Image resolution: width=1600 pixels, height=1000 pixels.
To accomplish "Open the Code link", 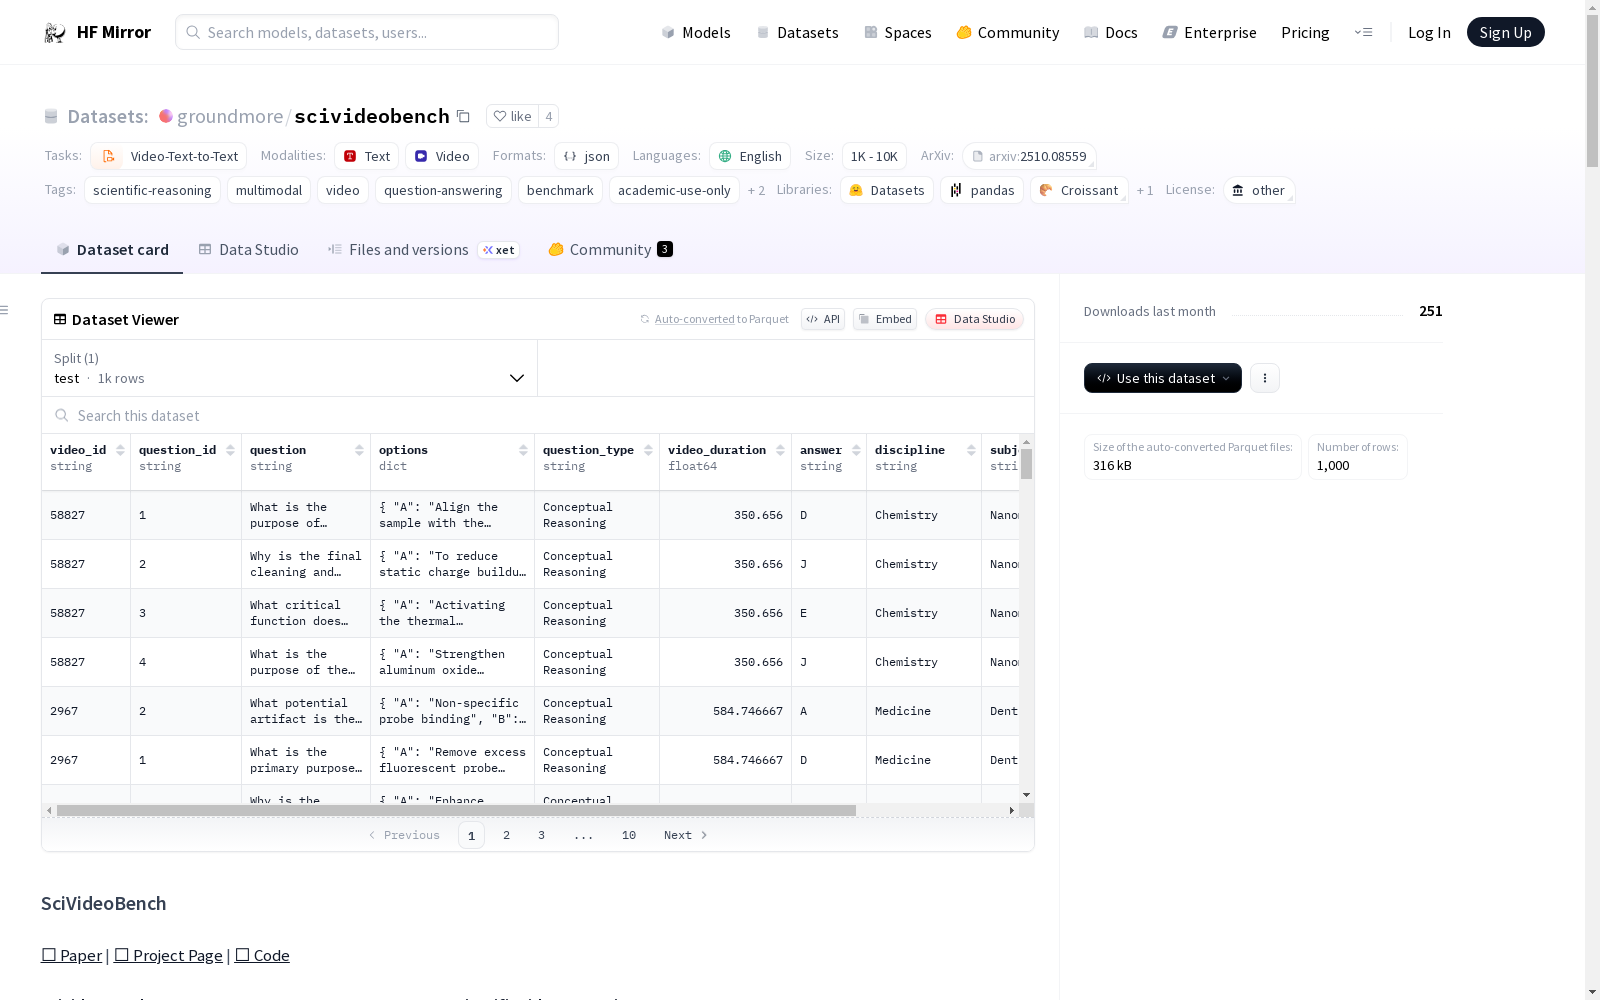I will [x=262, y=955].
